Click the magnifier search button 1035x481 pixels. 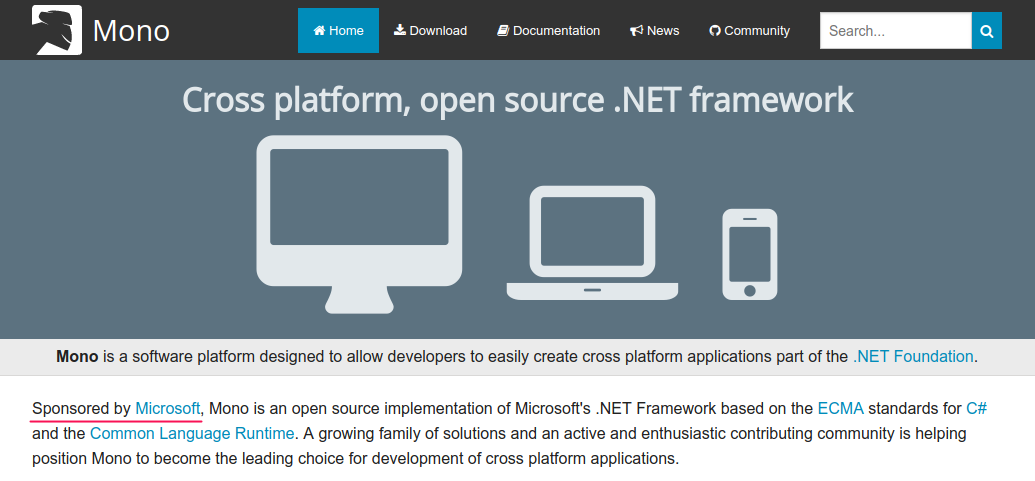tap(987, 30)
